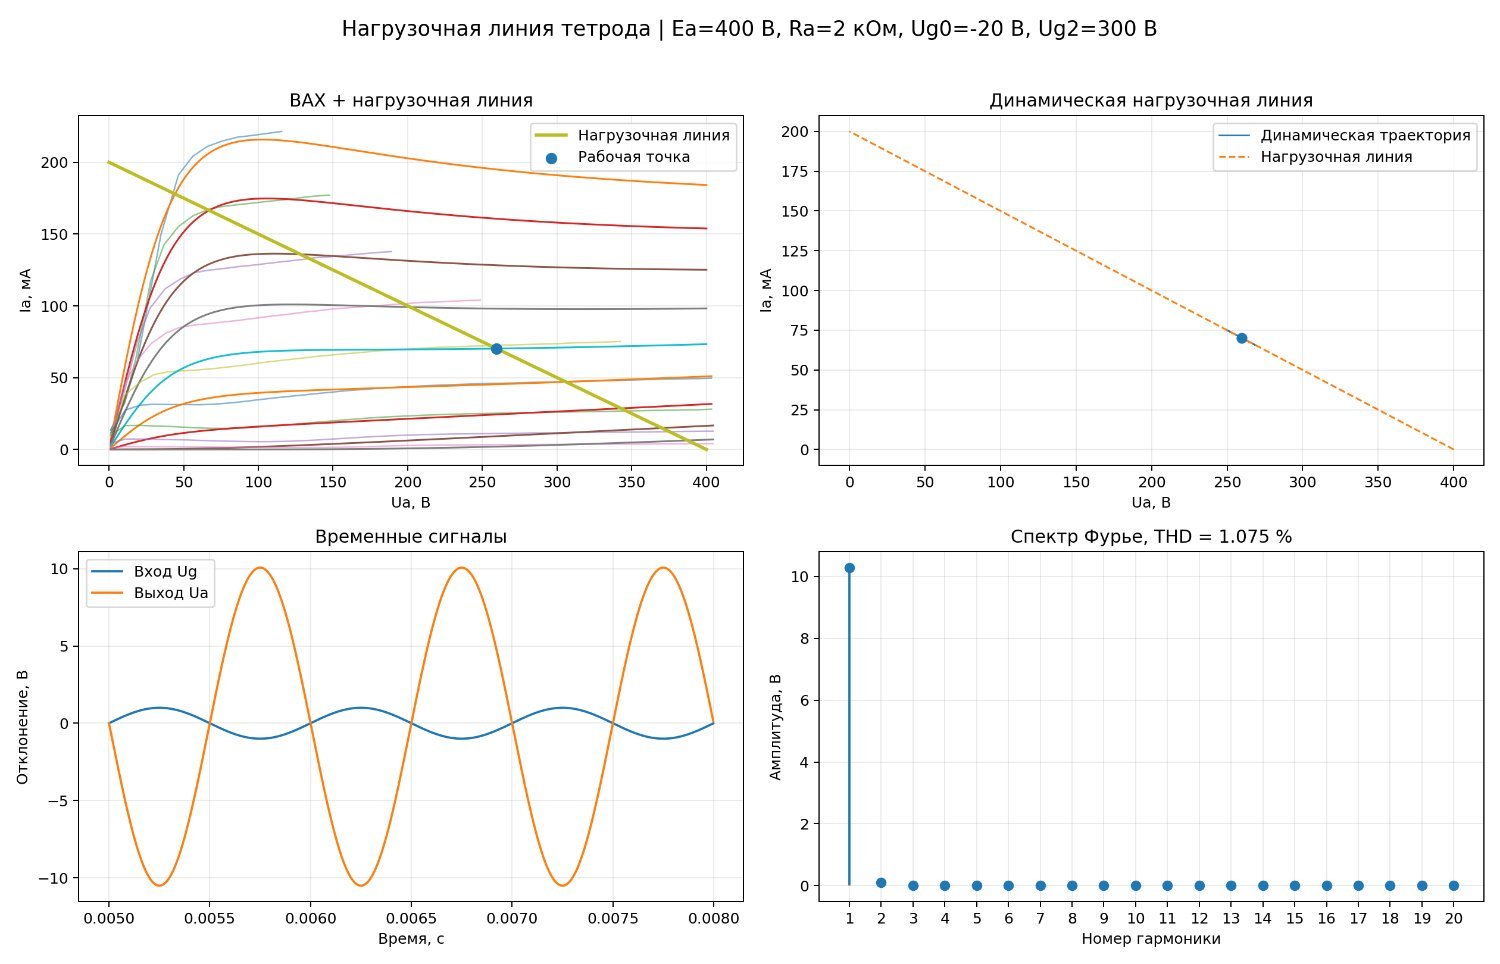Screen dimensions: 1500x964
Task: Select the "−5" tick on the deviation axis
Action: click(x=56, y=801)
